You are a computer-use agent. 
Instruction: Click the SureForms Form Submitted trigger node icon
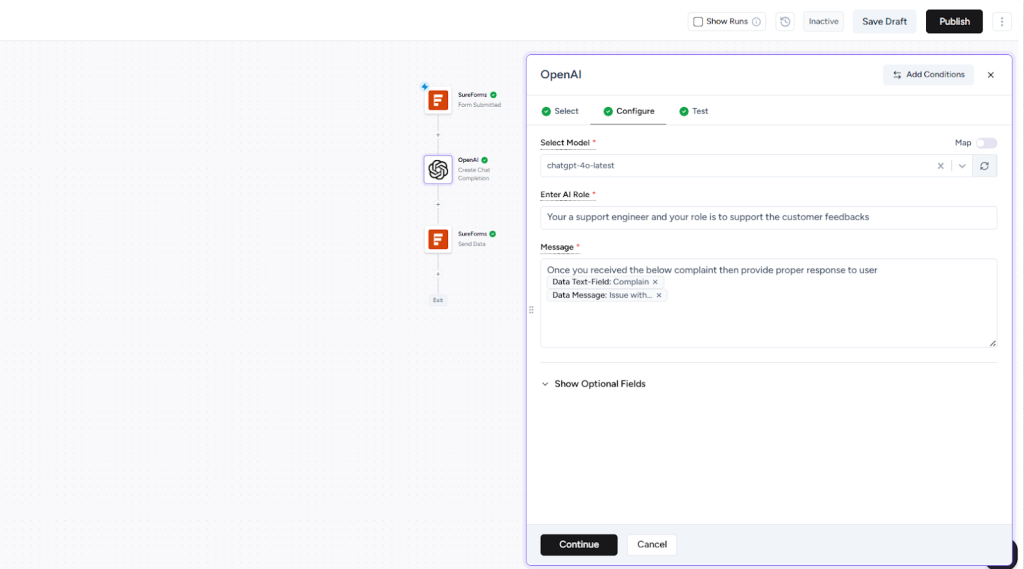tap(438, 100)
